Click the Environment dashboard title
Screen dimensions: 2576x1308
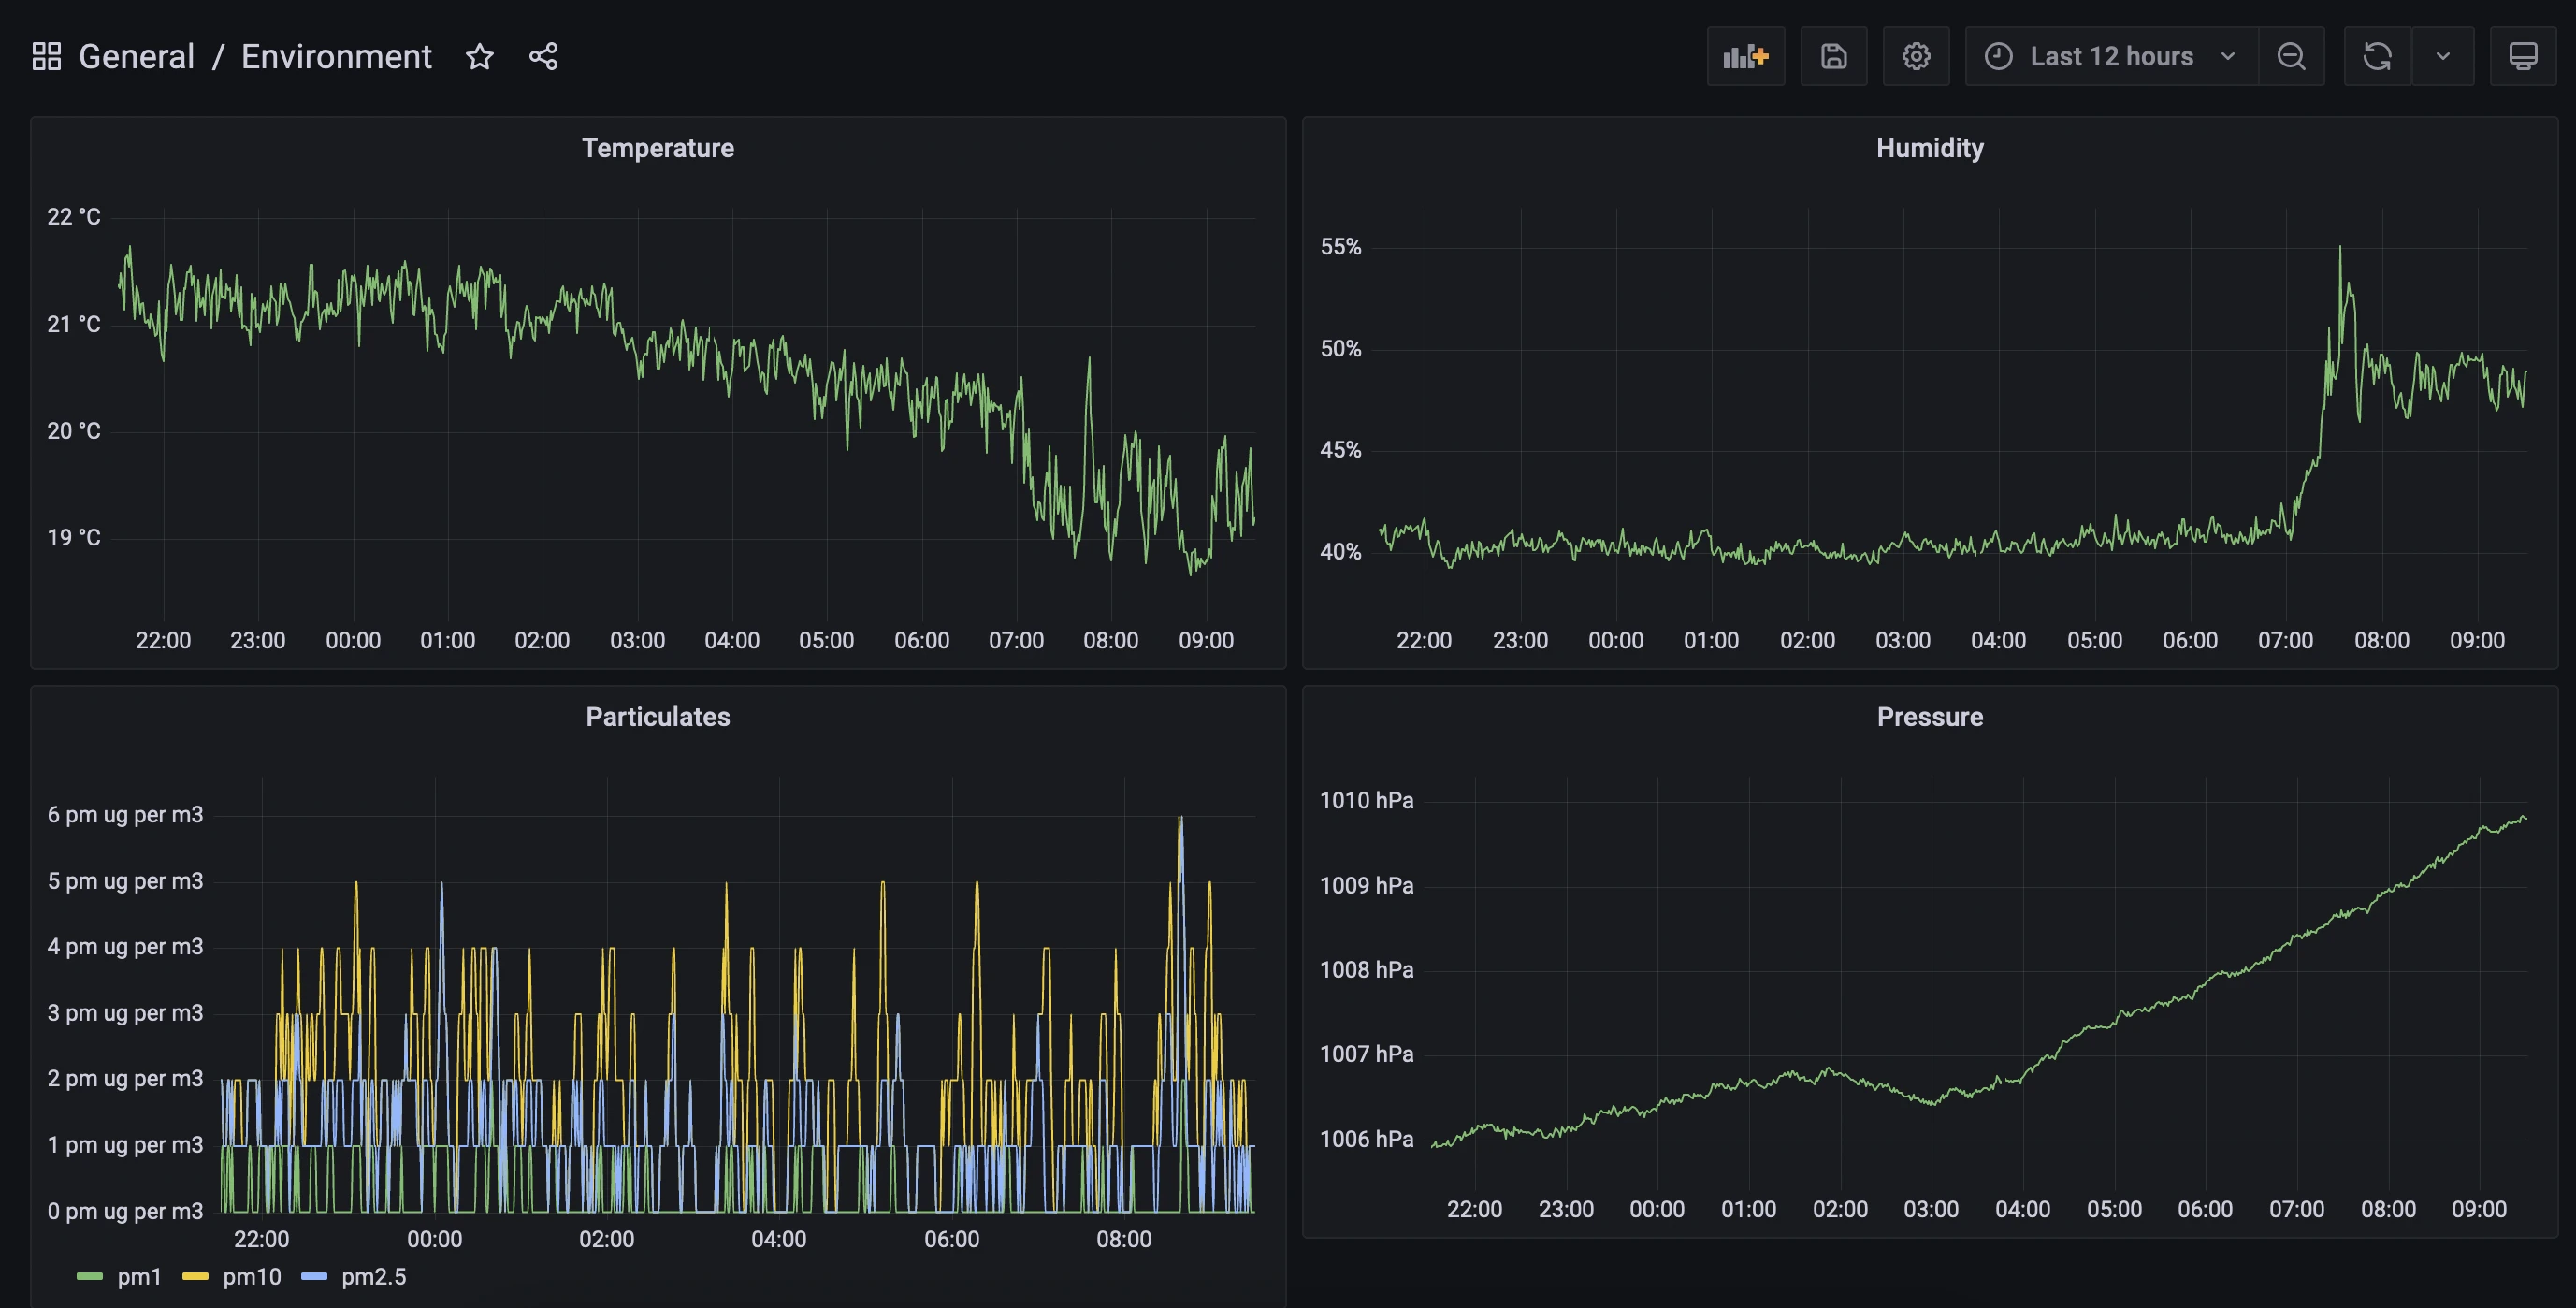click(x=336, y=57)
